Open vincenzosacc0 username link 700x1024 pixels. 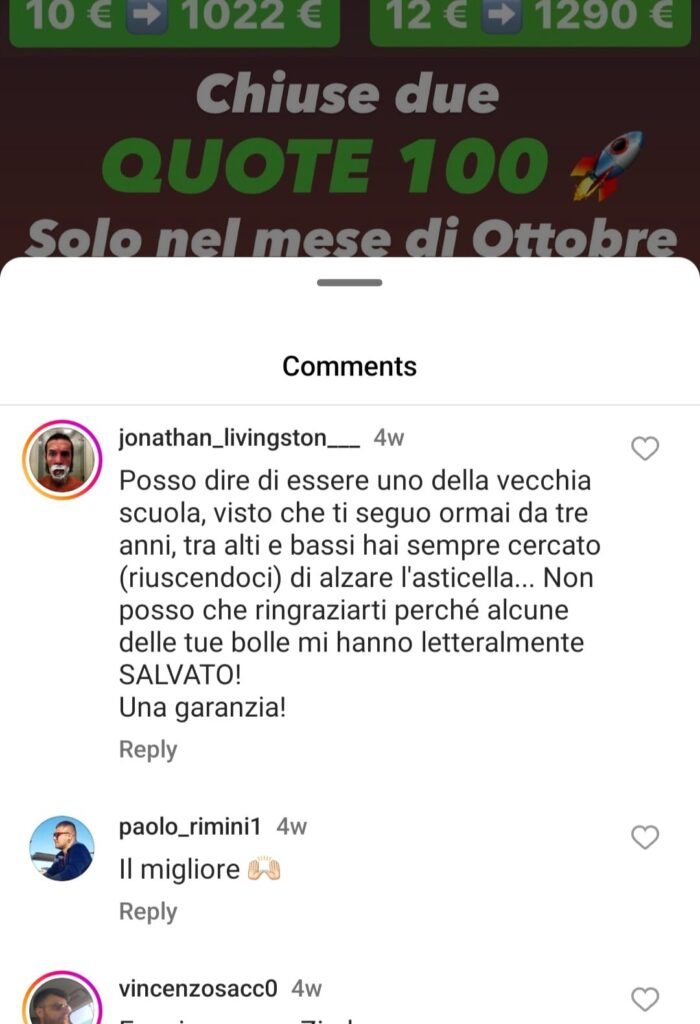coord(198,988)
